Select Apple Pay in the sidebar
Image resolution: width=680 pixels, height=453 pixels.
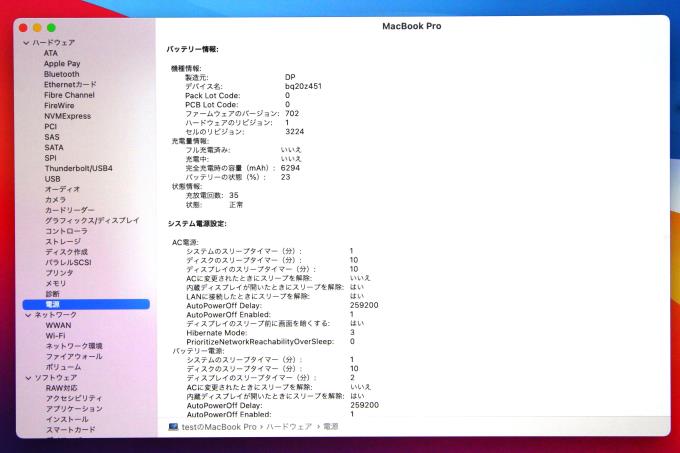pyautogui.click(x=62, y=63)
